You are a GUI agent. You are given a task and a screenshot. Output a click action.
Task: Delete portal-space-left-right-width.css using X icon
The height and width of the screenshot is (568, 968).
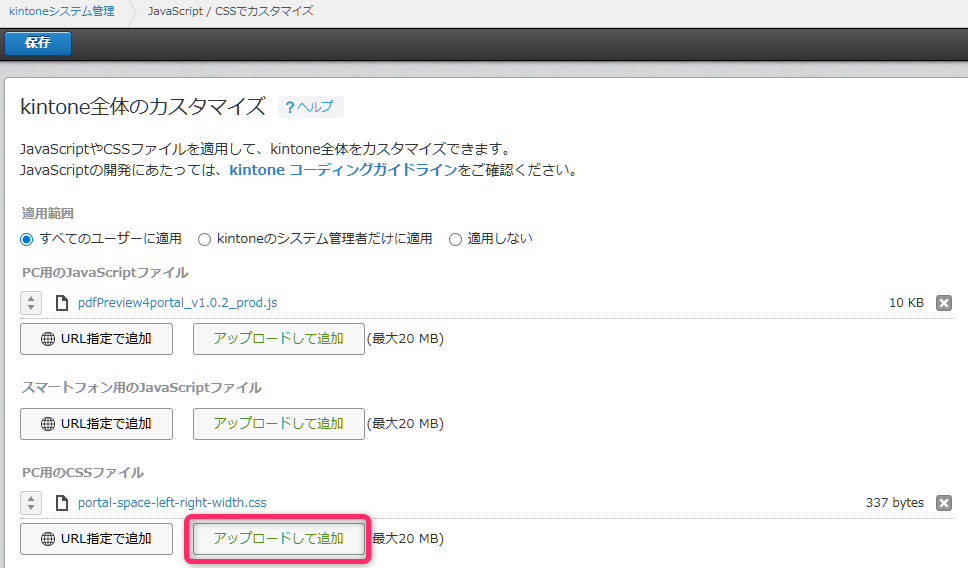click(x=943, y=503)
